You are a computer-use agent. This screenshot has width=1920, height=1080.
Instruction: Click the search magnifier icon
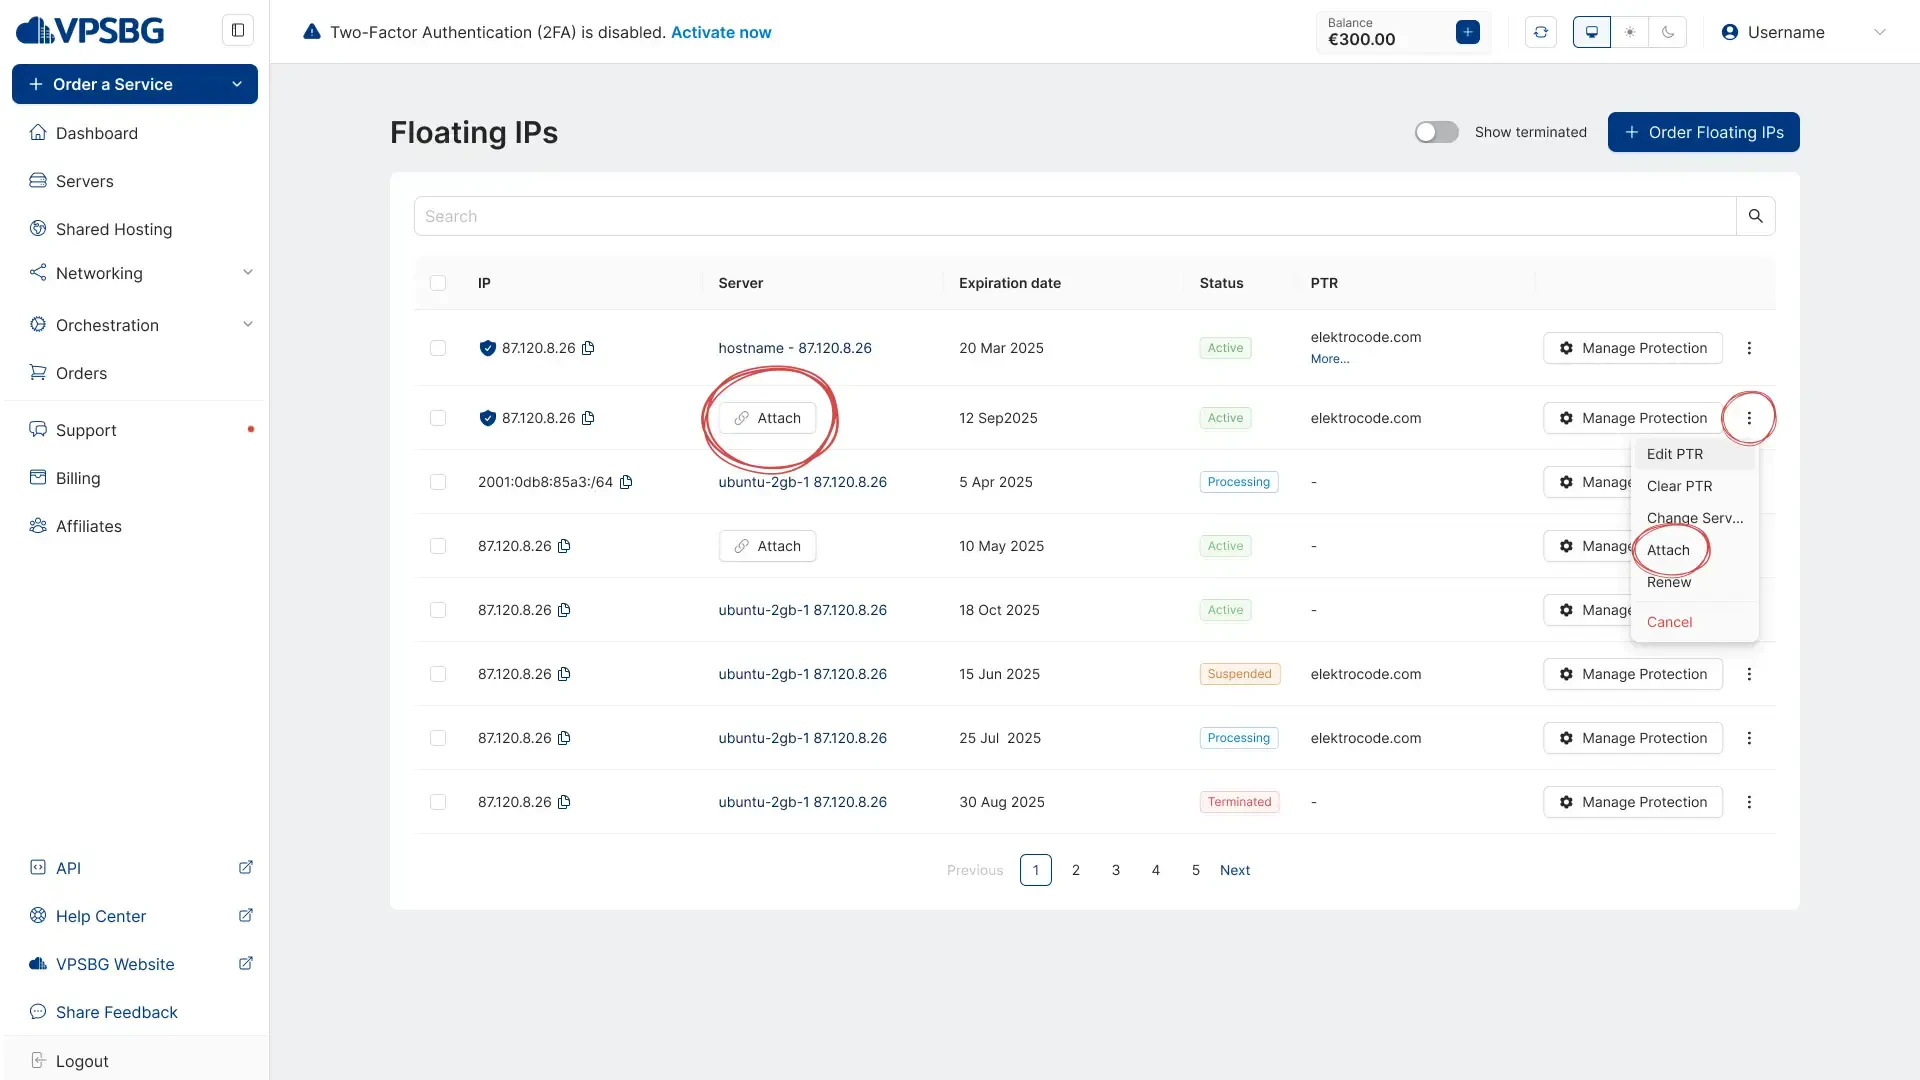[1755, 216]
